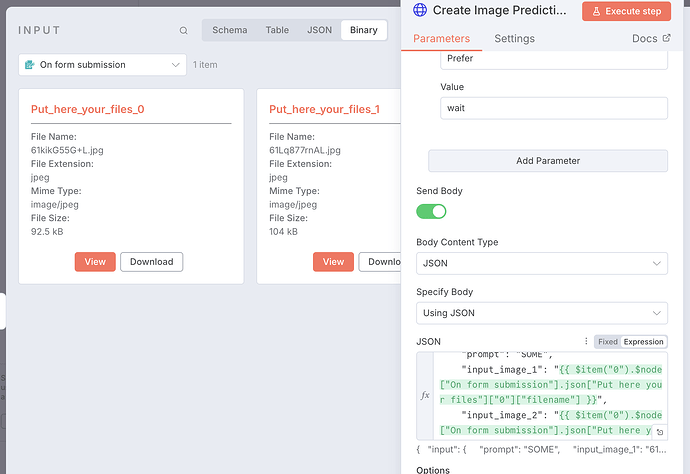Switch JSON field to Fixed mode
Image resolution: width=690 pixels, height=474 pixels.
point(608,342)
